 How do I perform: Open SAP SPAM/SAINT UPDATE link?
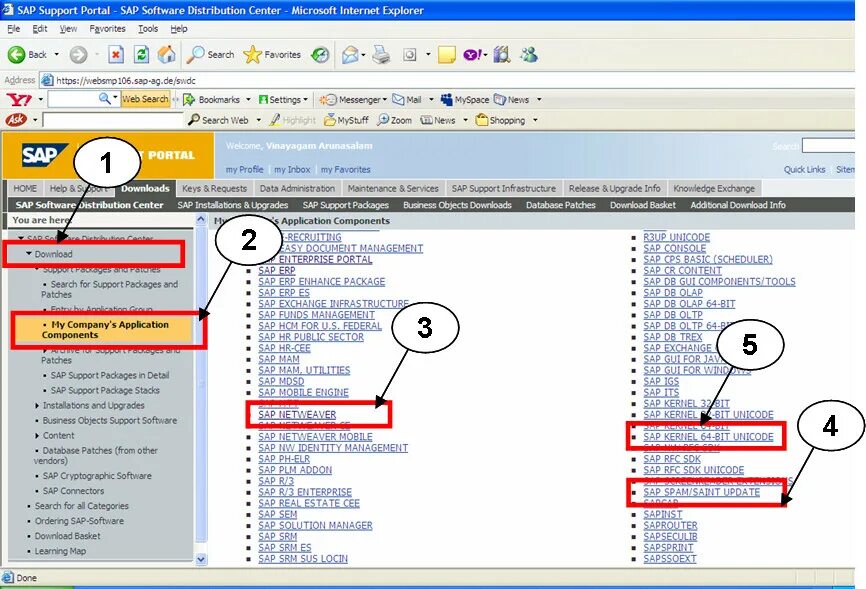[x=701, y=492]
